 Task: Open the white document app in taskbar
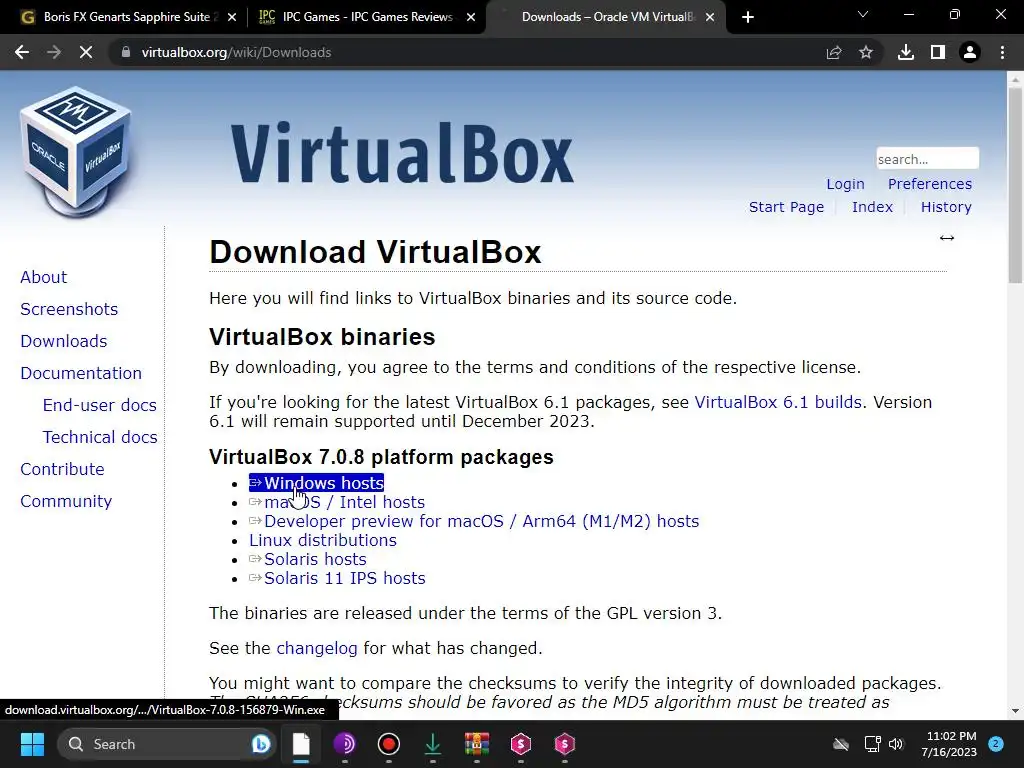301,744
